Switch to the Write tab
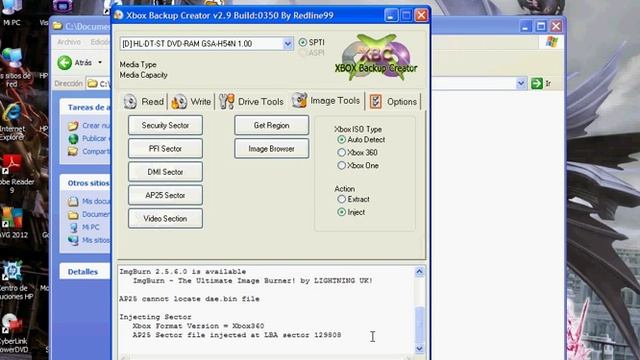Viewport: 640px width, 360px height. (191, 102)
